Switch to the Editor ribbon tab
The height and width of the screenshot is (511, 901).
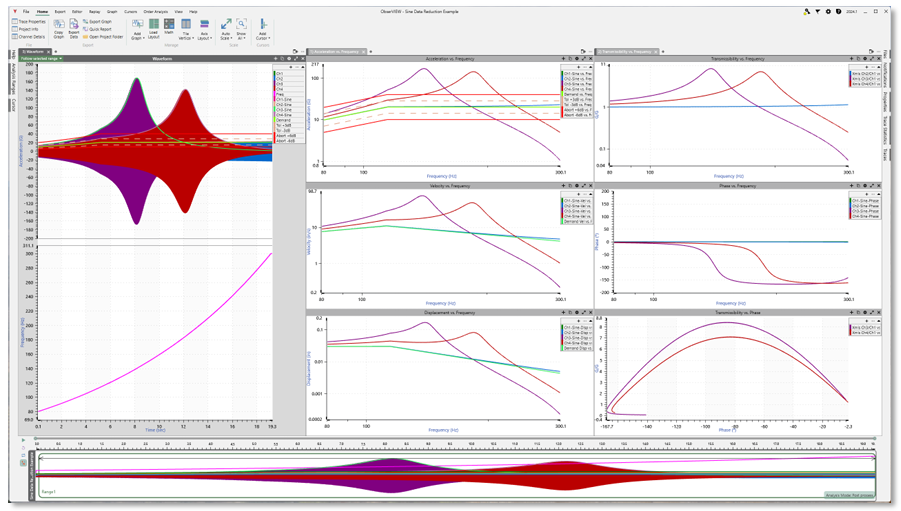coord(77,11)
